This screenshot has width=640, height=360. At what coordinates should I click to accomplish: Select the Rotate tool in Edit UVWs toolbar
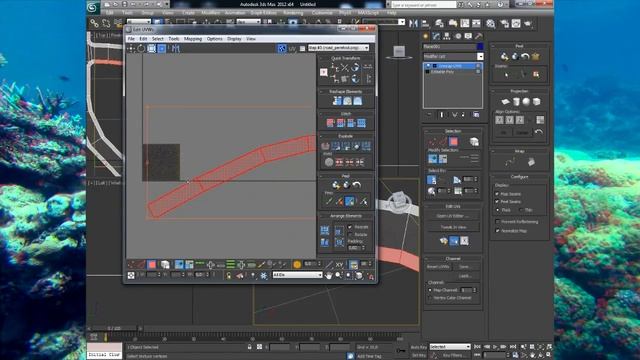pos(141,49)
